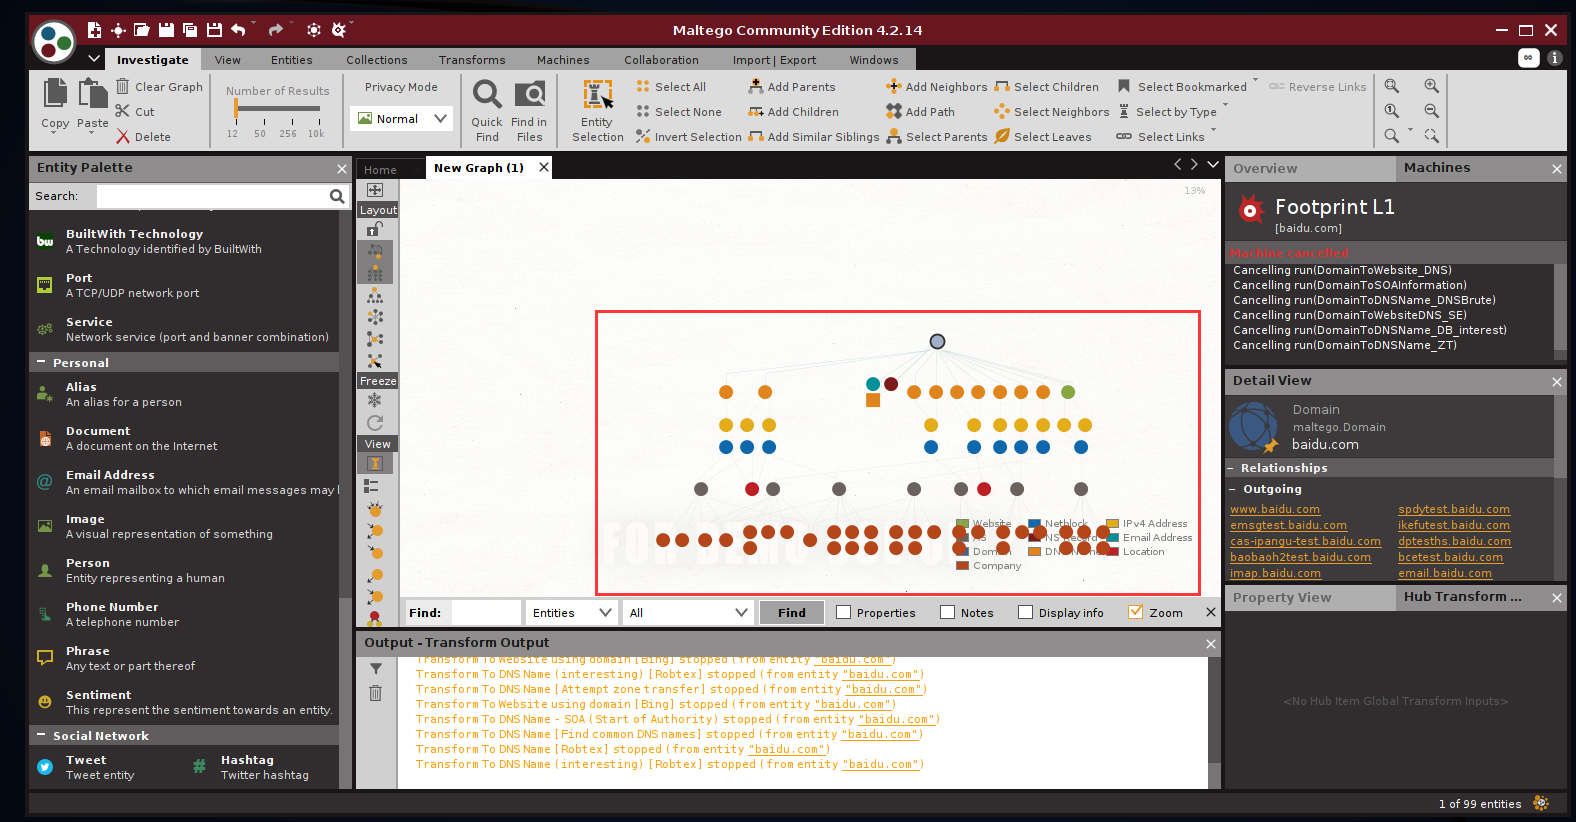Collapse the Personal palette category
1576x822 pixels.
41,362
